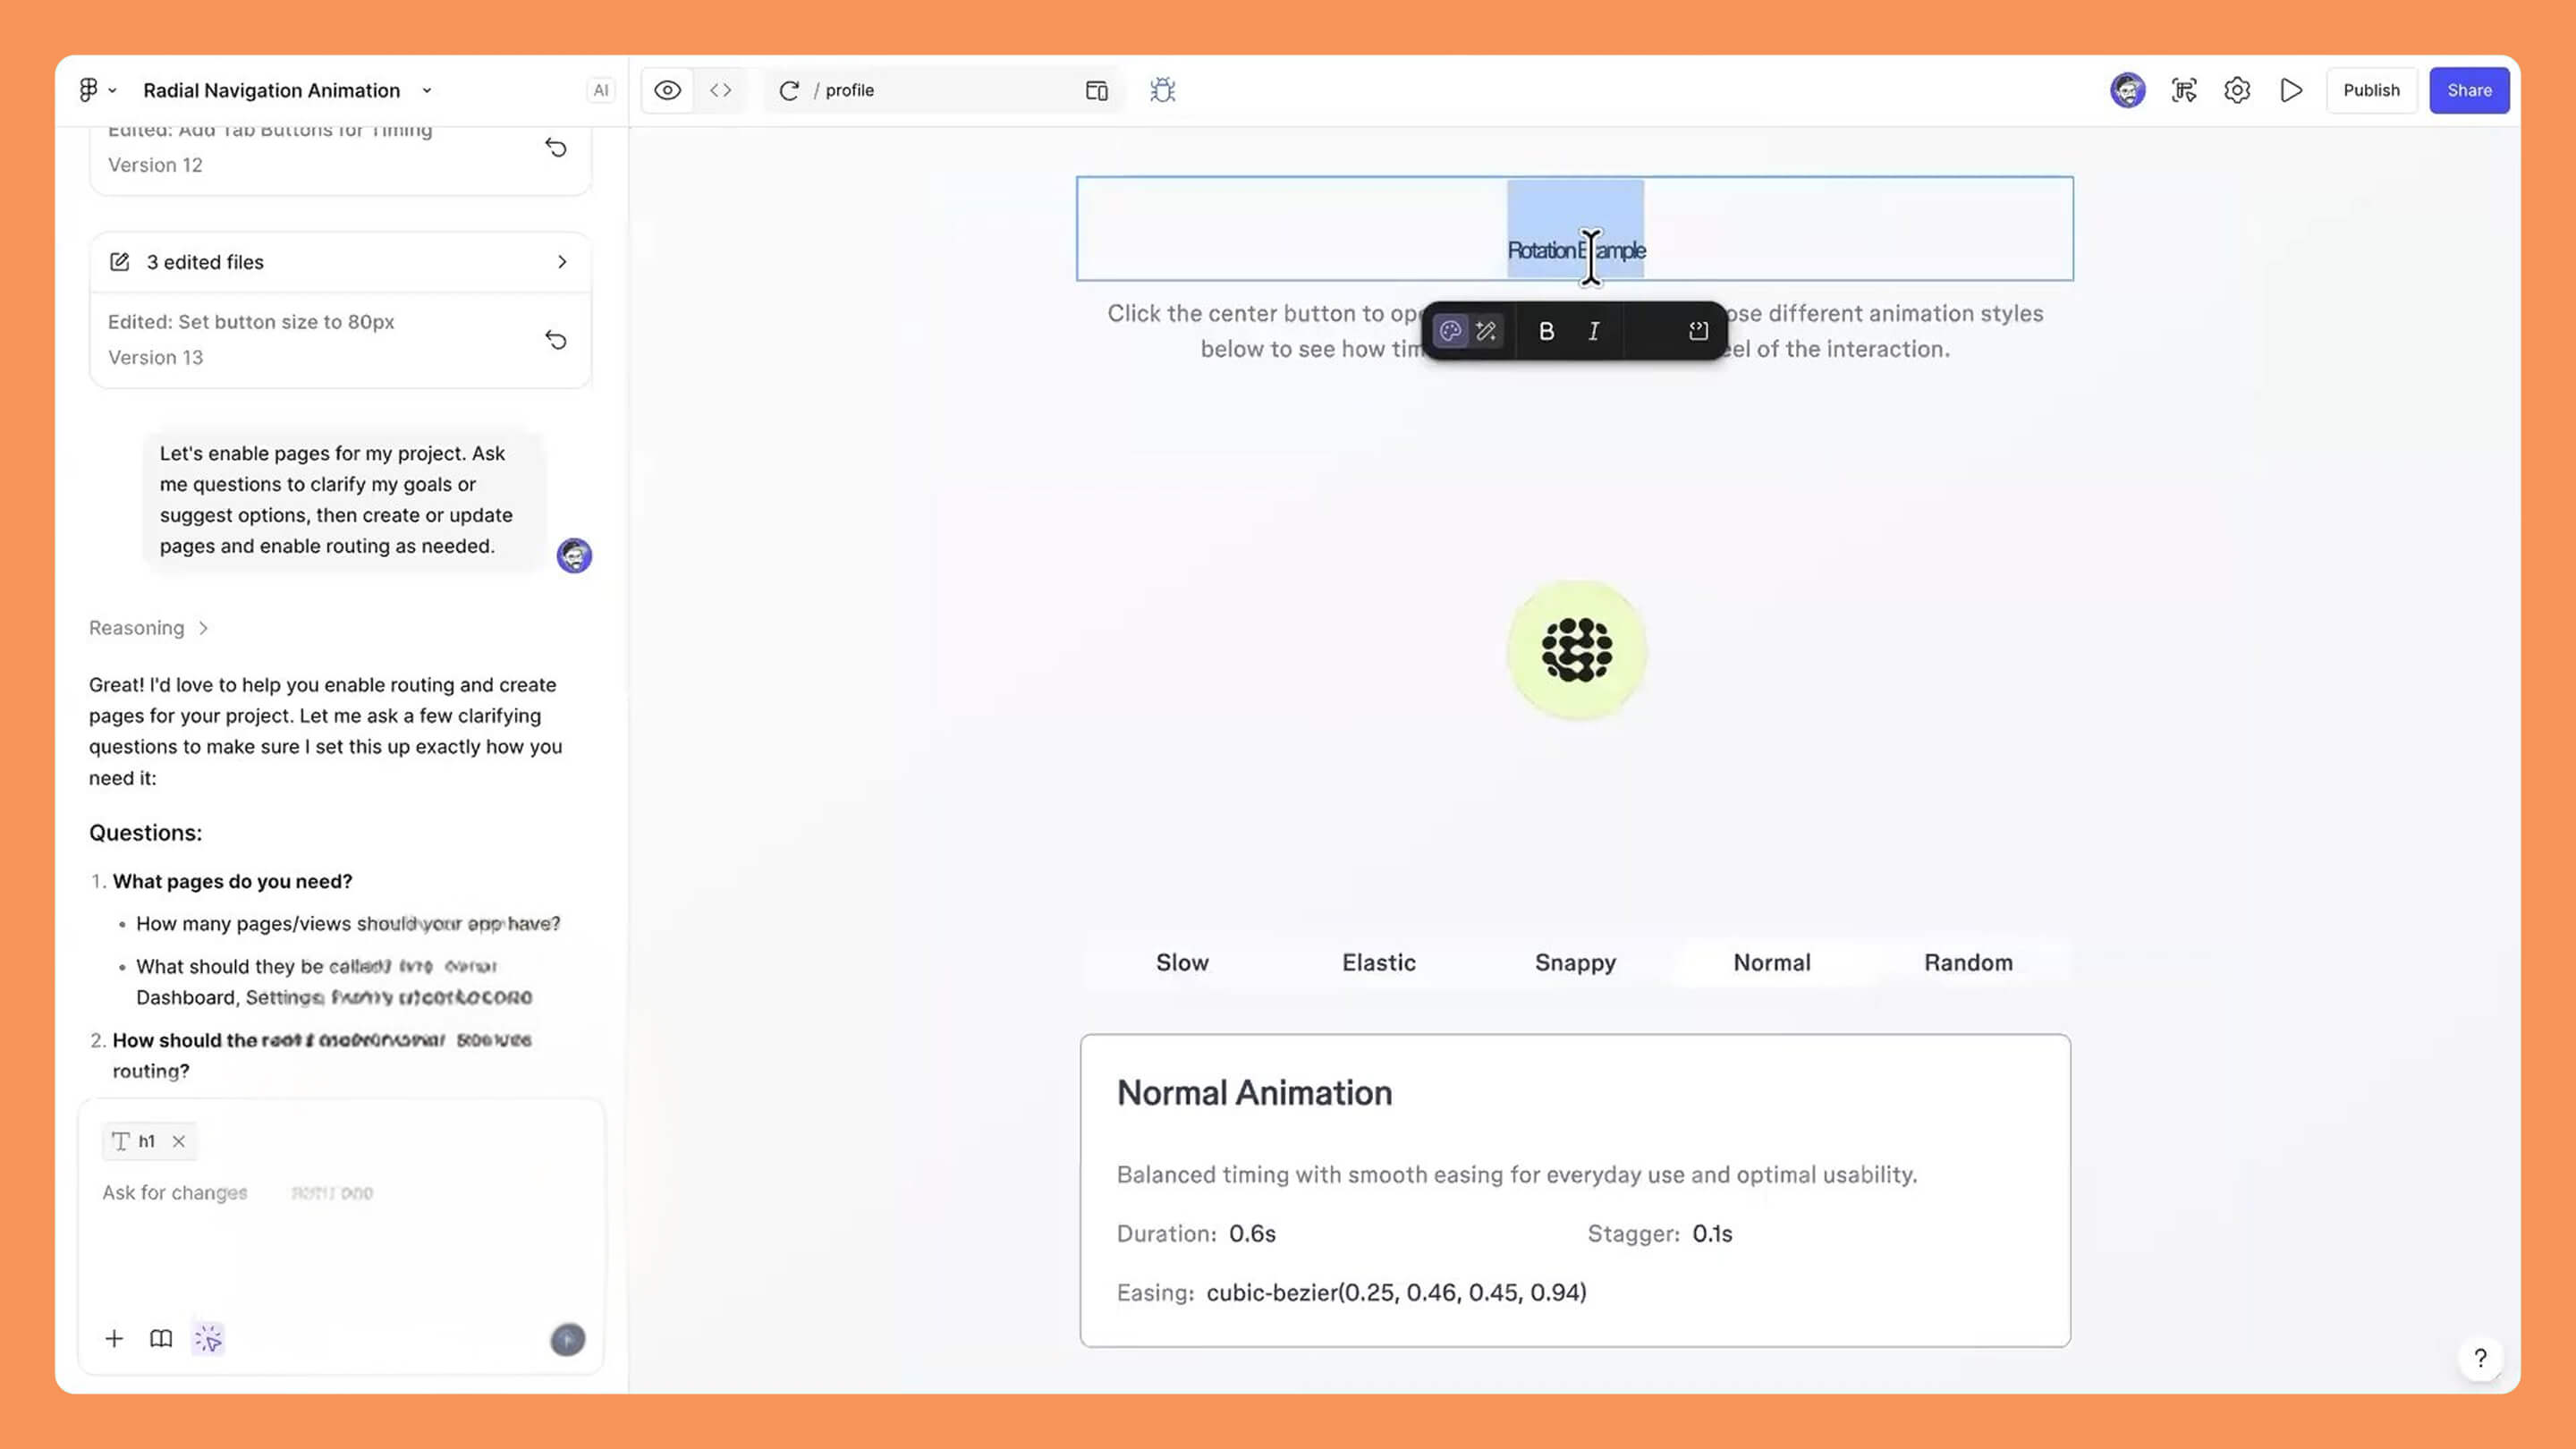Viewport: 2576px width, 1449px height.
Task: Send the prompt with arrow button
Action: 567,1340
